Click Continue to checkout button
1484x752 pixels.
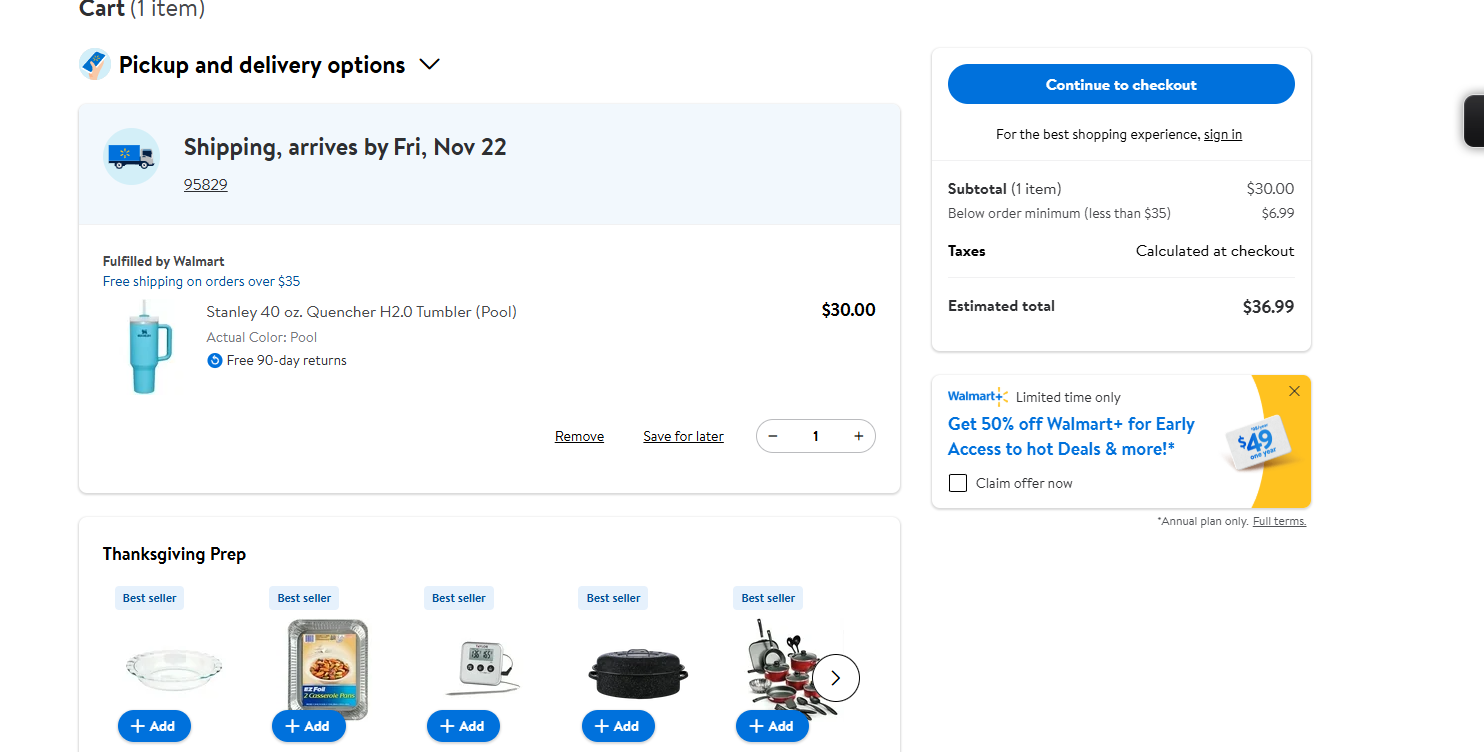coord(1121,84)
